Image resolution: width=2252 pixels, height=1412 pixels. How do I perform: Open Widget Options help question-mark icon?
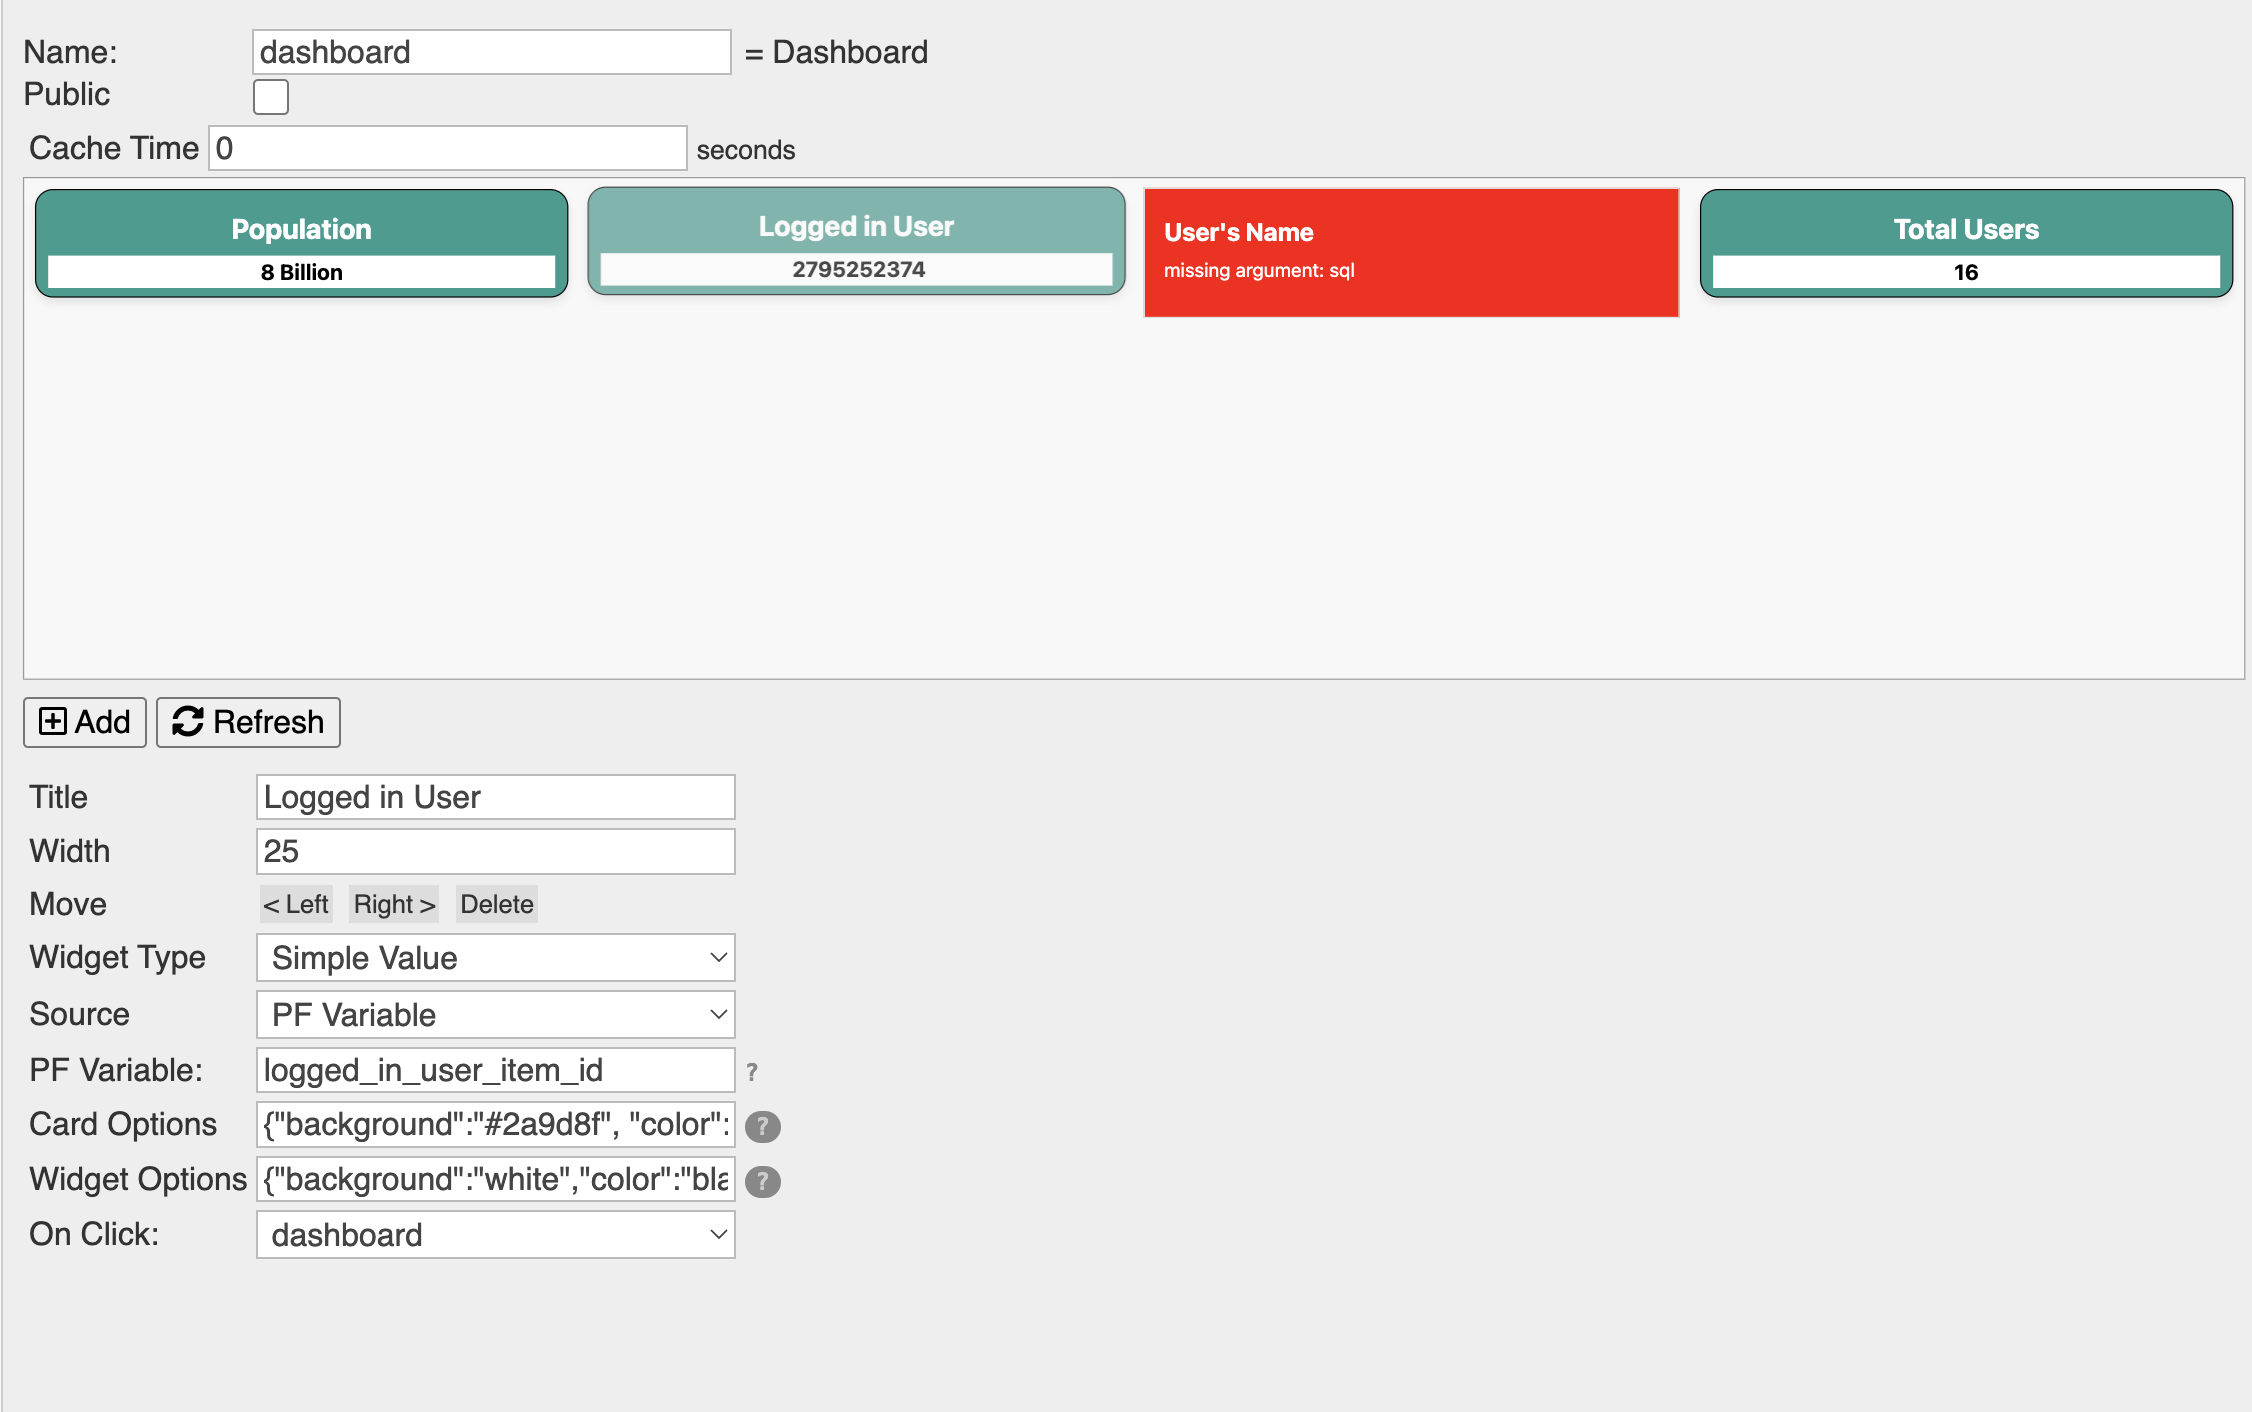pos(762,1181)
